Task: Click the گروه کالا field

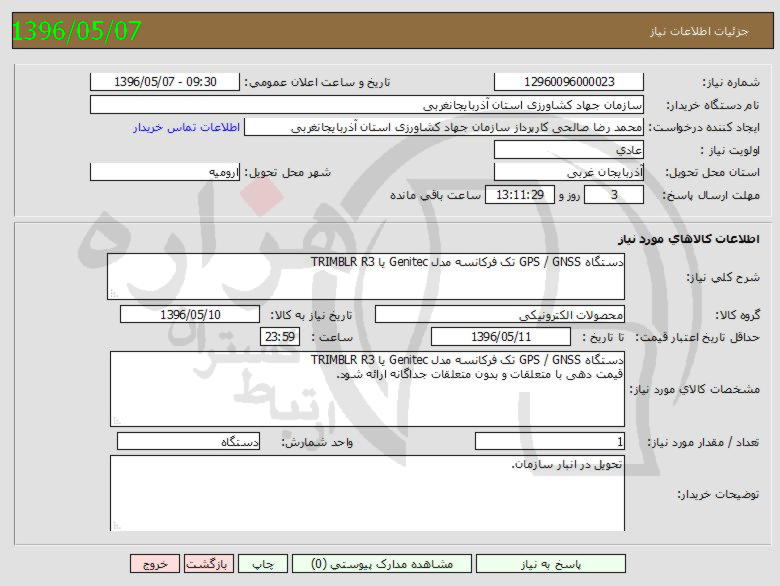Action: tap(499, 315)
